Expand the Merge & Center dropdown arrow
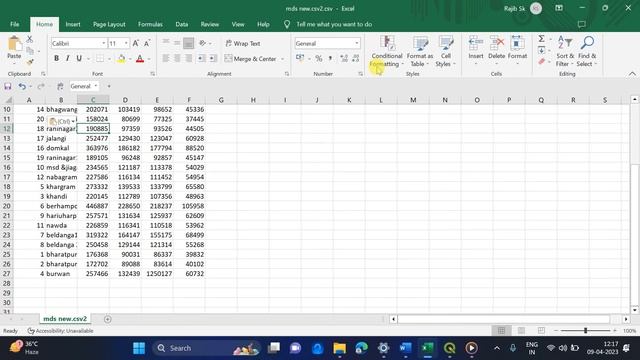 (282, 59)
